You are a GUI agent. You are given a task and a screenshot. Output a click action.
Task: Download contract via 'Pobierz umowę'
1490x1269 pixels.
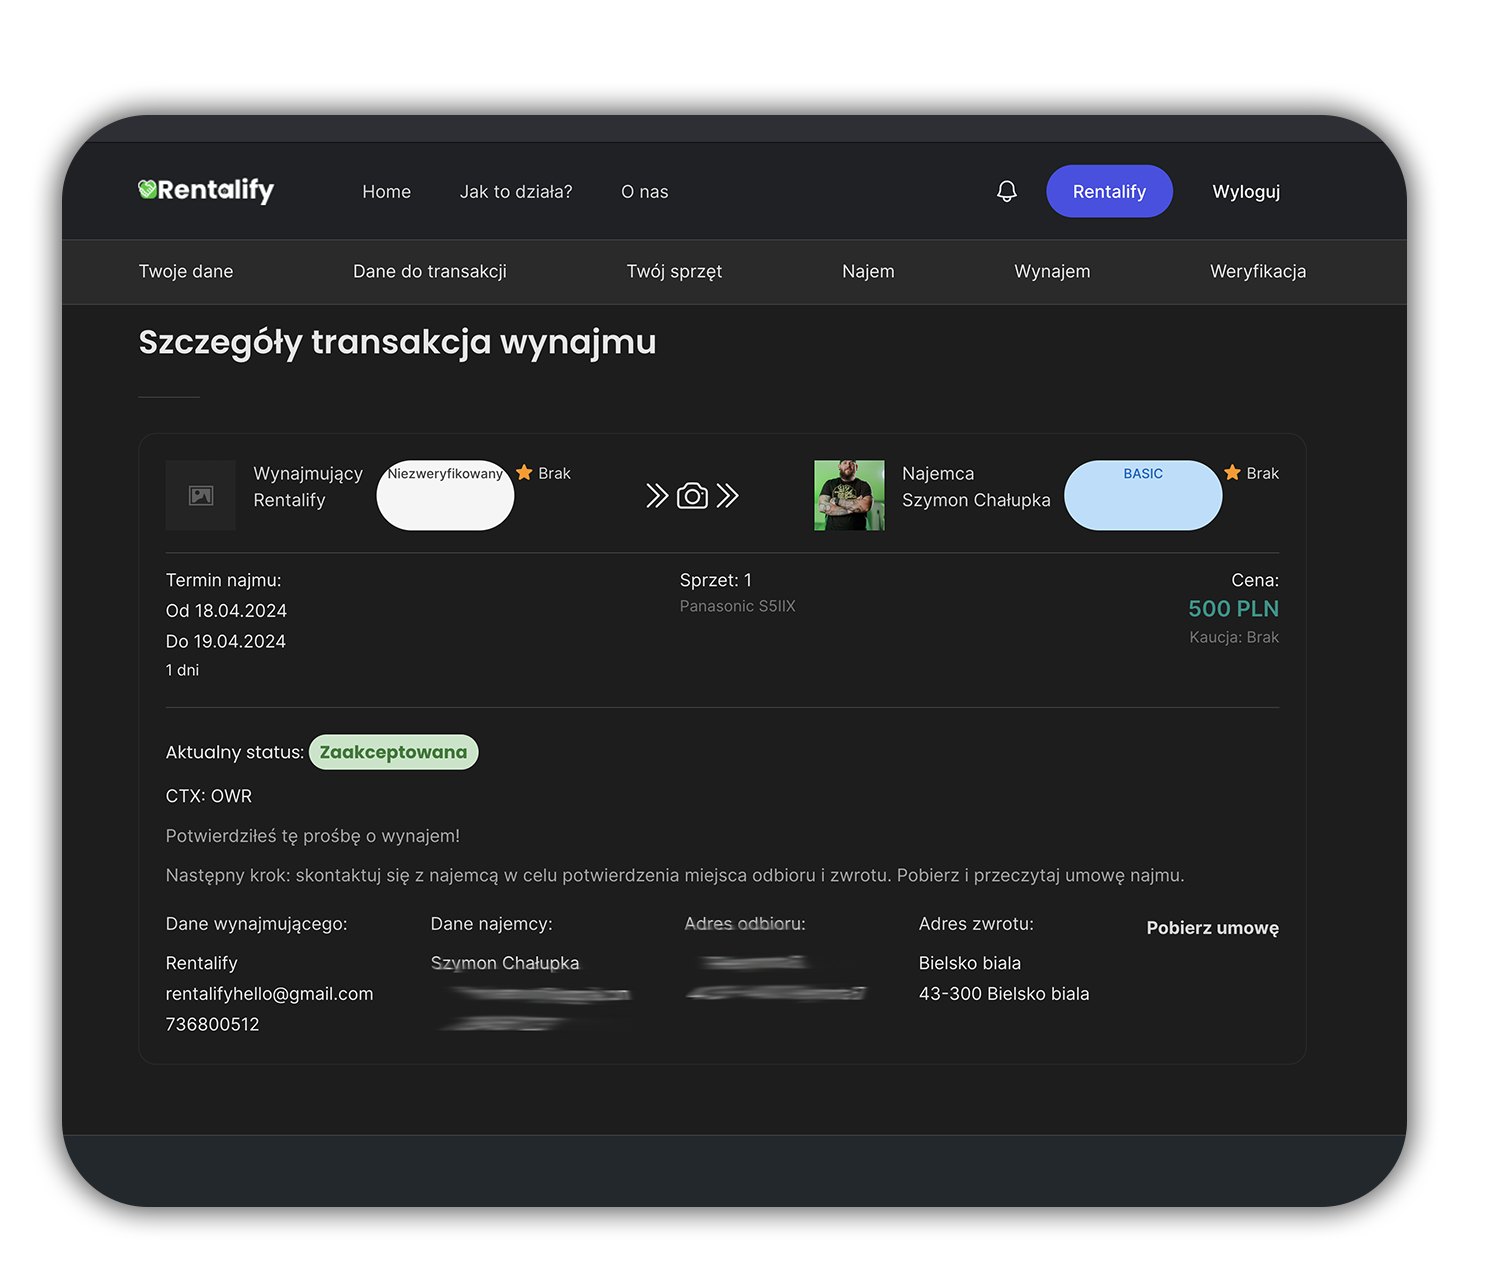coord(1212,928)
